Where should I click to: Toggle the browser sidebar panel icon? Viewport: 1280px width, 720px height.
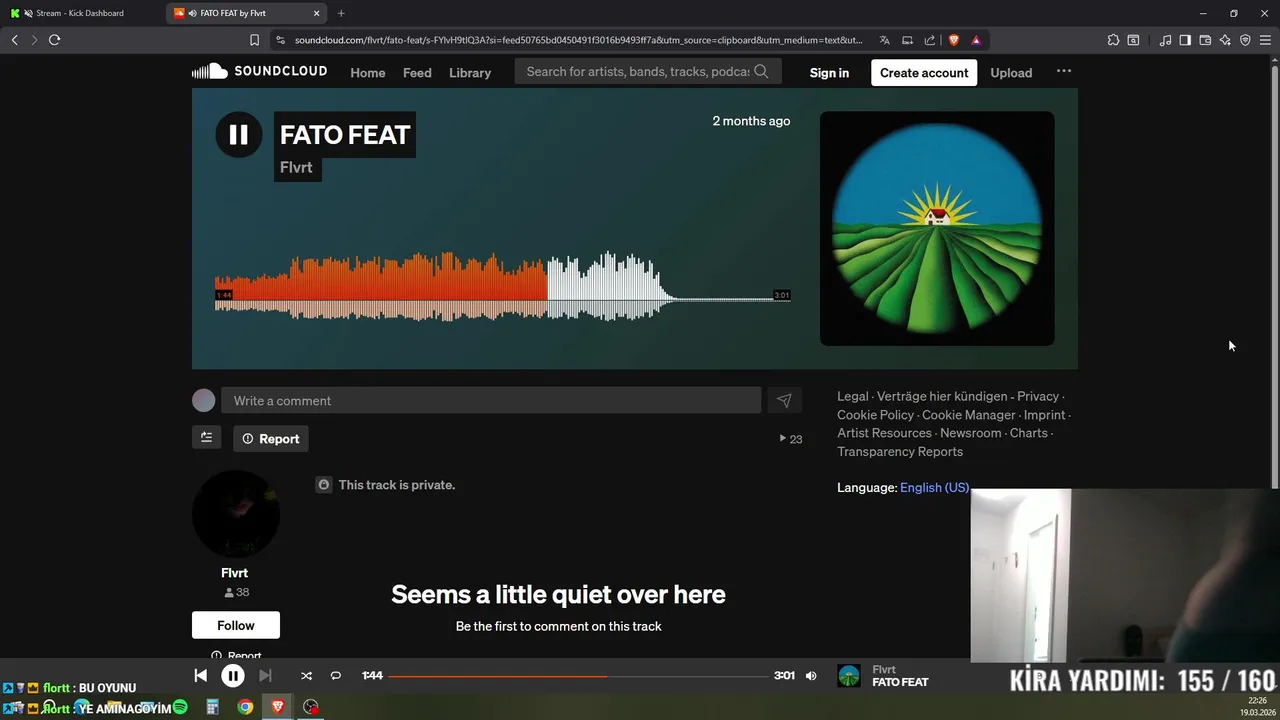click(1185, 40)
